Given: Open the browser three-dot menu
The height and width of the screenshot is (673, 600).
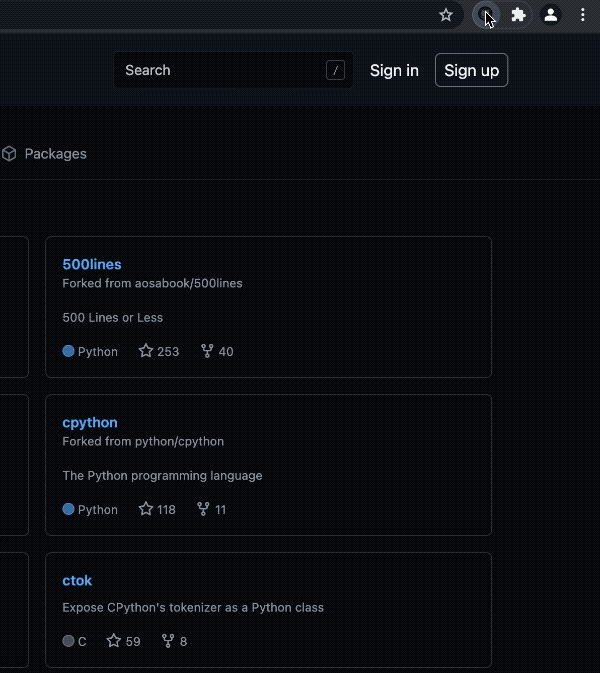Looking at the screenshot, I should [582, 15].
